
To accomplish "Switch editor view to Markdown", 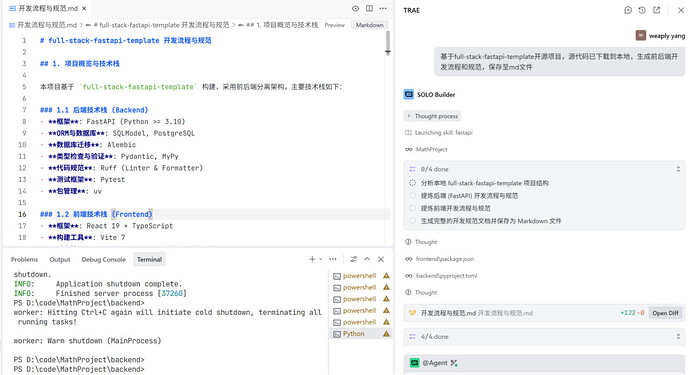I will (x=370, y=25).
